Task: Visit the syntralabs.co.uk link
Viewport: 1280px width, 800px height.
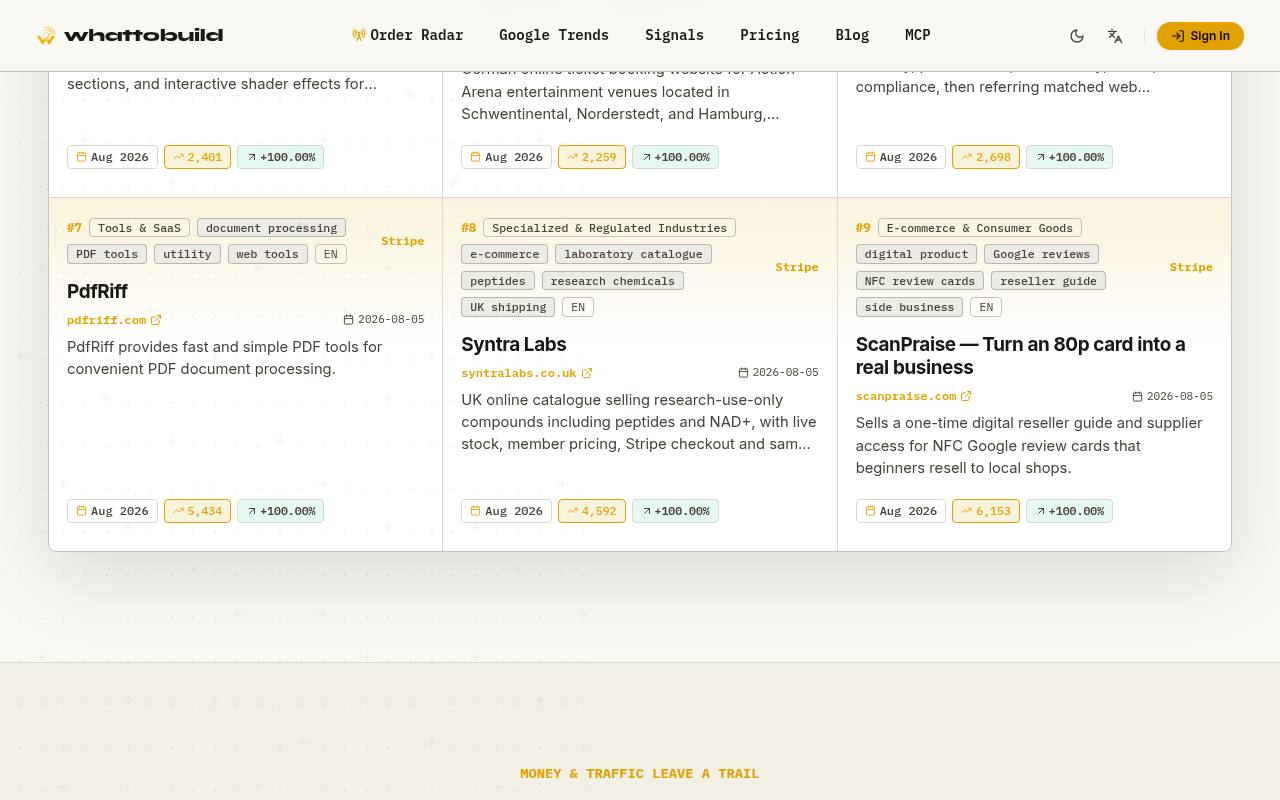Action: [x=518, y=373]
